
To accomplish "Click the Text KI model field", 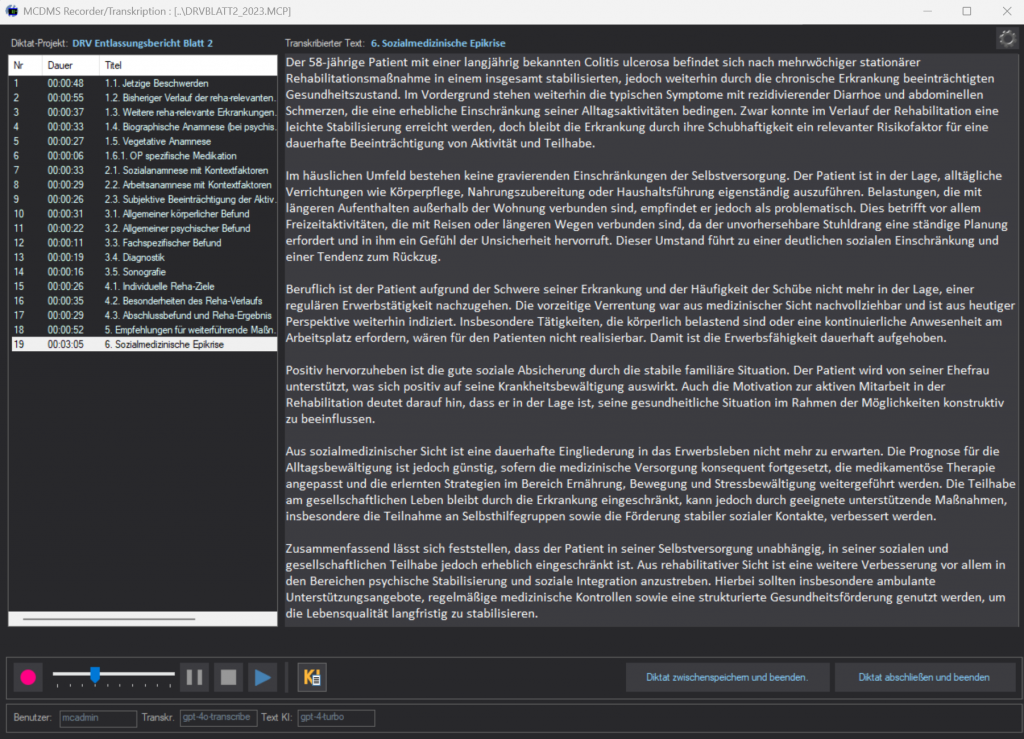I will pyautogui.click(x=334, y=717).
